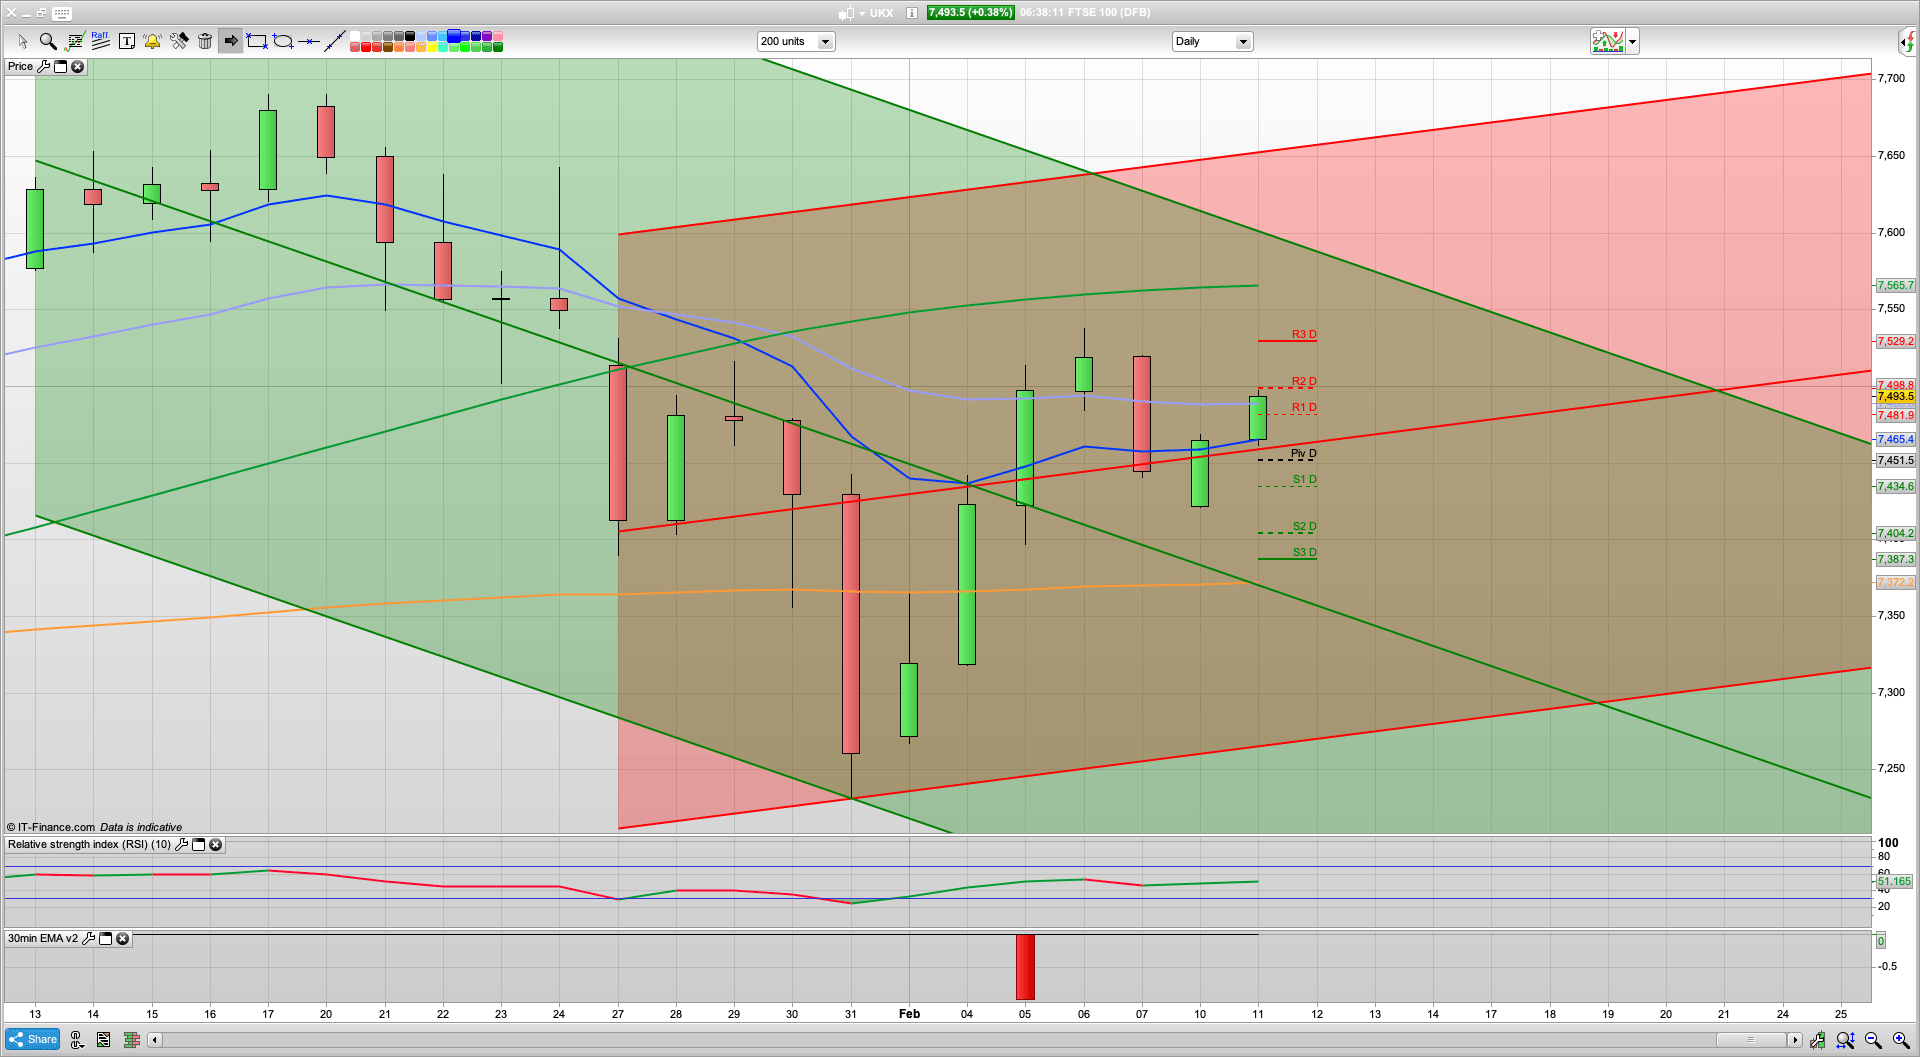Select the trend line tool
Image resolution: width=1920 pixels, height=1057 pixels.
tap(335, 41)
